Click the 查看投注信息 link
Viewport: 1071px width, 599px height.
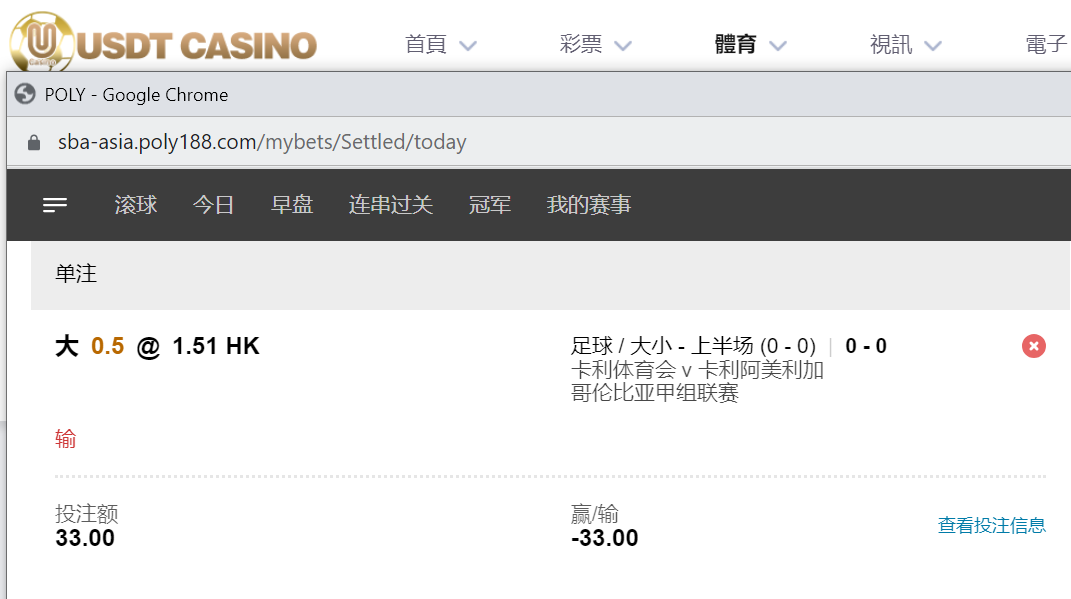click(992, 525)
